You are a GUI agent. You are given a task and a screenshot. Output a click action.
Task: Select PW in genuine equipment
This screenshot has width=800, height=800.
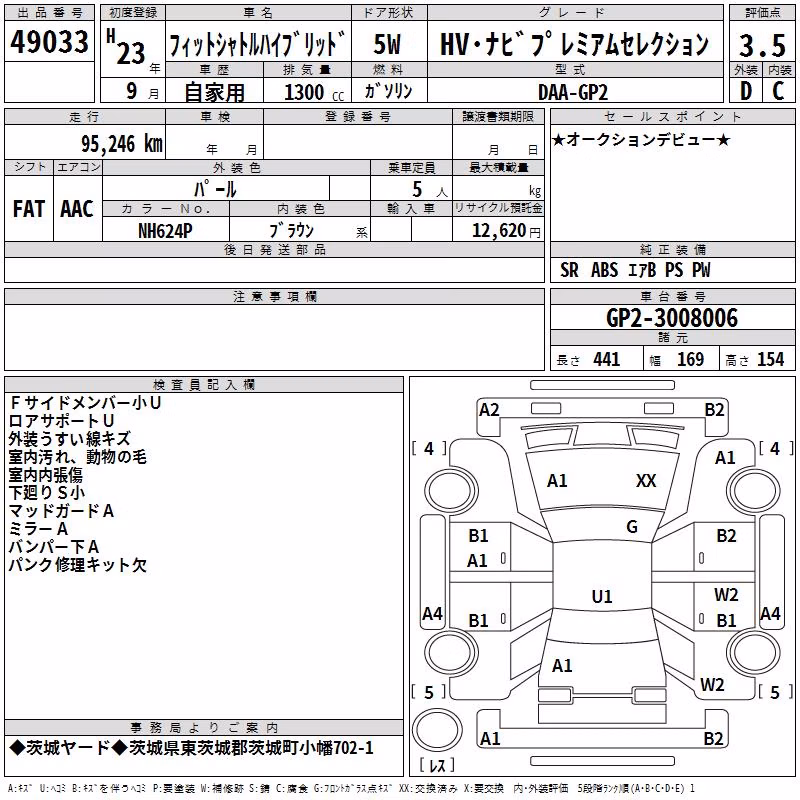click(x=701, y=270)
